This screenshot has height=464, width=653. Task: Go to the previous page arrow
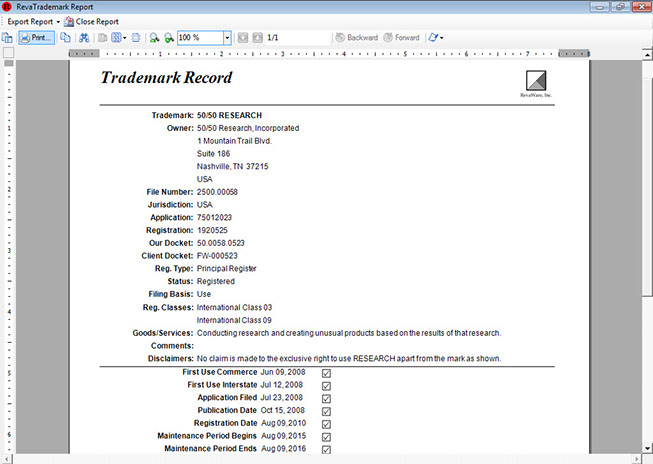241,38
